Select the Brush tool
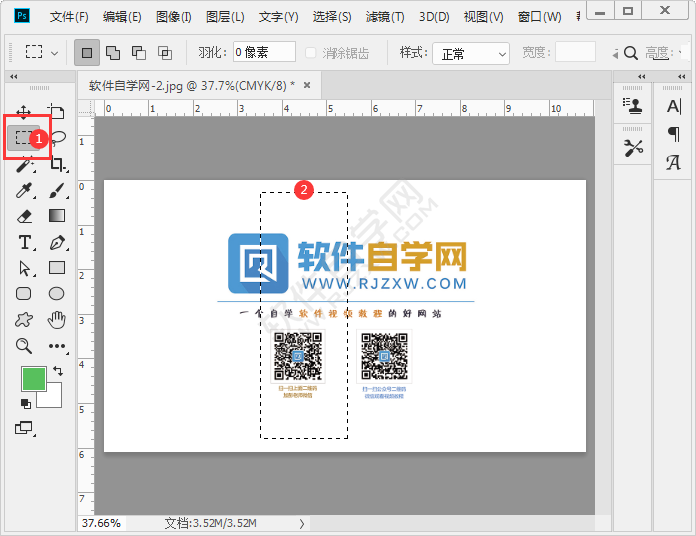 click(x=57, y=190)
